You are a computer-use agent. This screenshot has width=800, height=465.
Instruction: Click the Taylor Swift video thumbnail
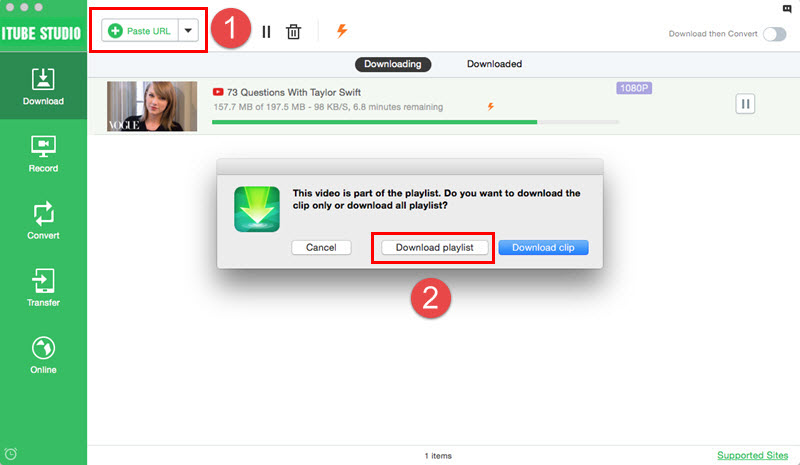coord(152,106)
